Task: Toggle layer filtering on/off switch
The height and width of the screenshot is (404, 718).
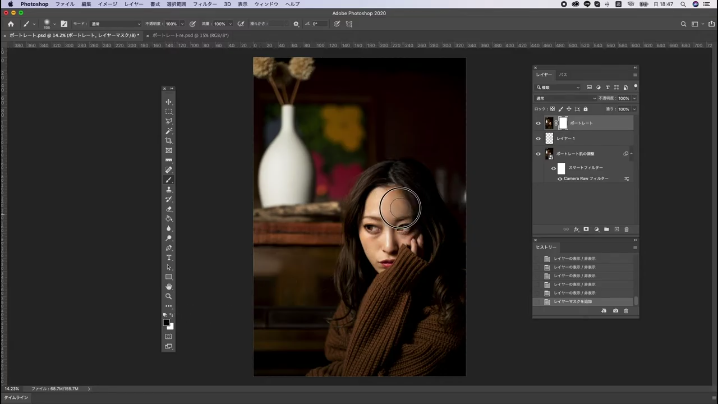Action: [636, 87]
